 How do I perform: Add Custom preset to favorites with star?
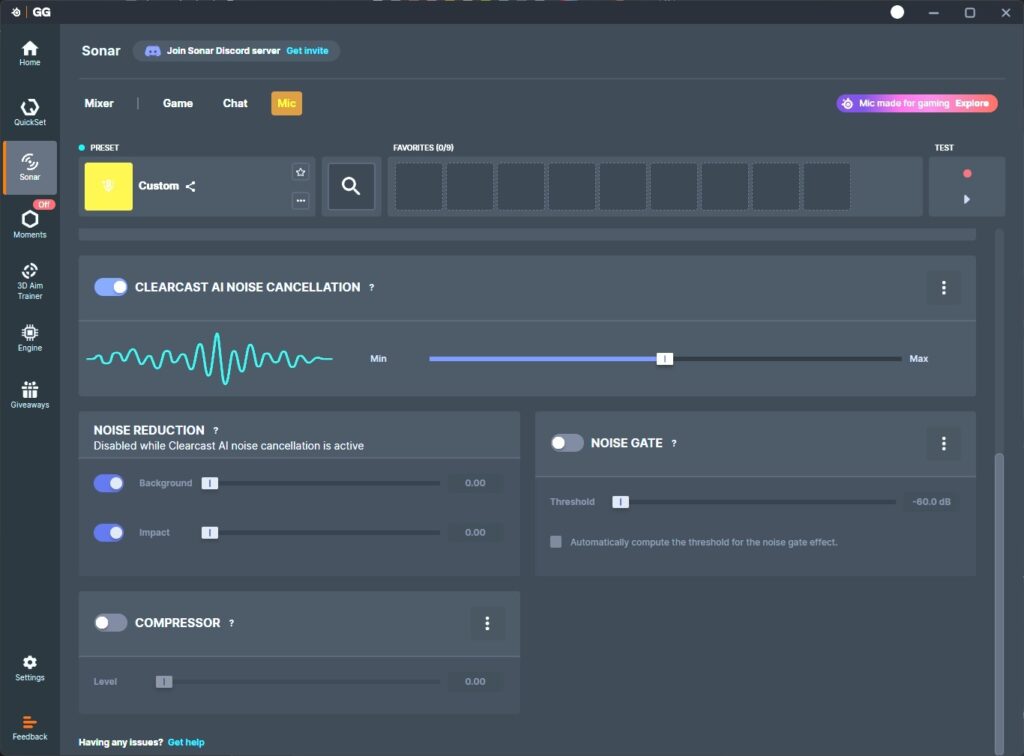coord(300,172)
